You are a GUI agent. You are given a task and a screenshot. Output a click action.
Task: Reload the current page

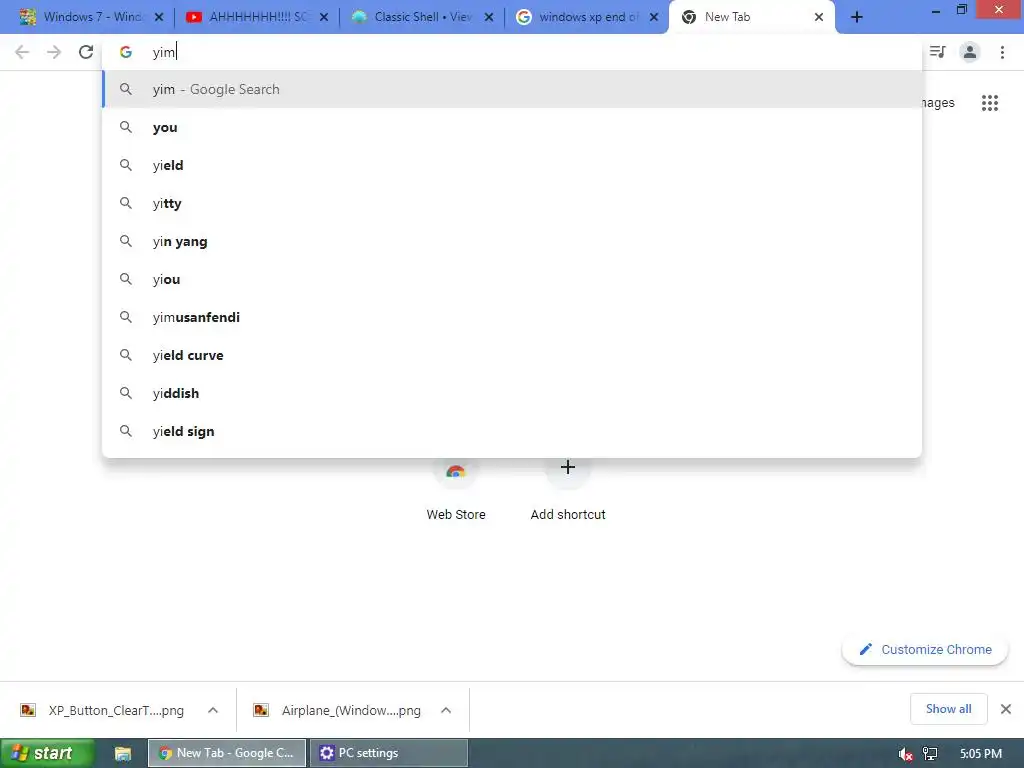[x=86, y=52]
